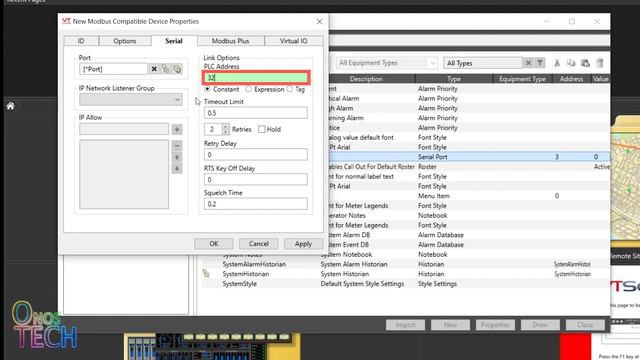The image size is (640, 360).
Task: Click the PLC Address input field
Action: tap(256, 78)
